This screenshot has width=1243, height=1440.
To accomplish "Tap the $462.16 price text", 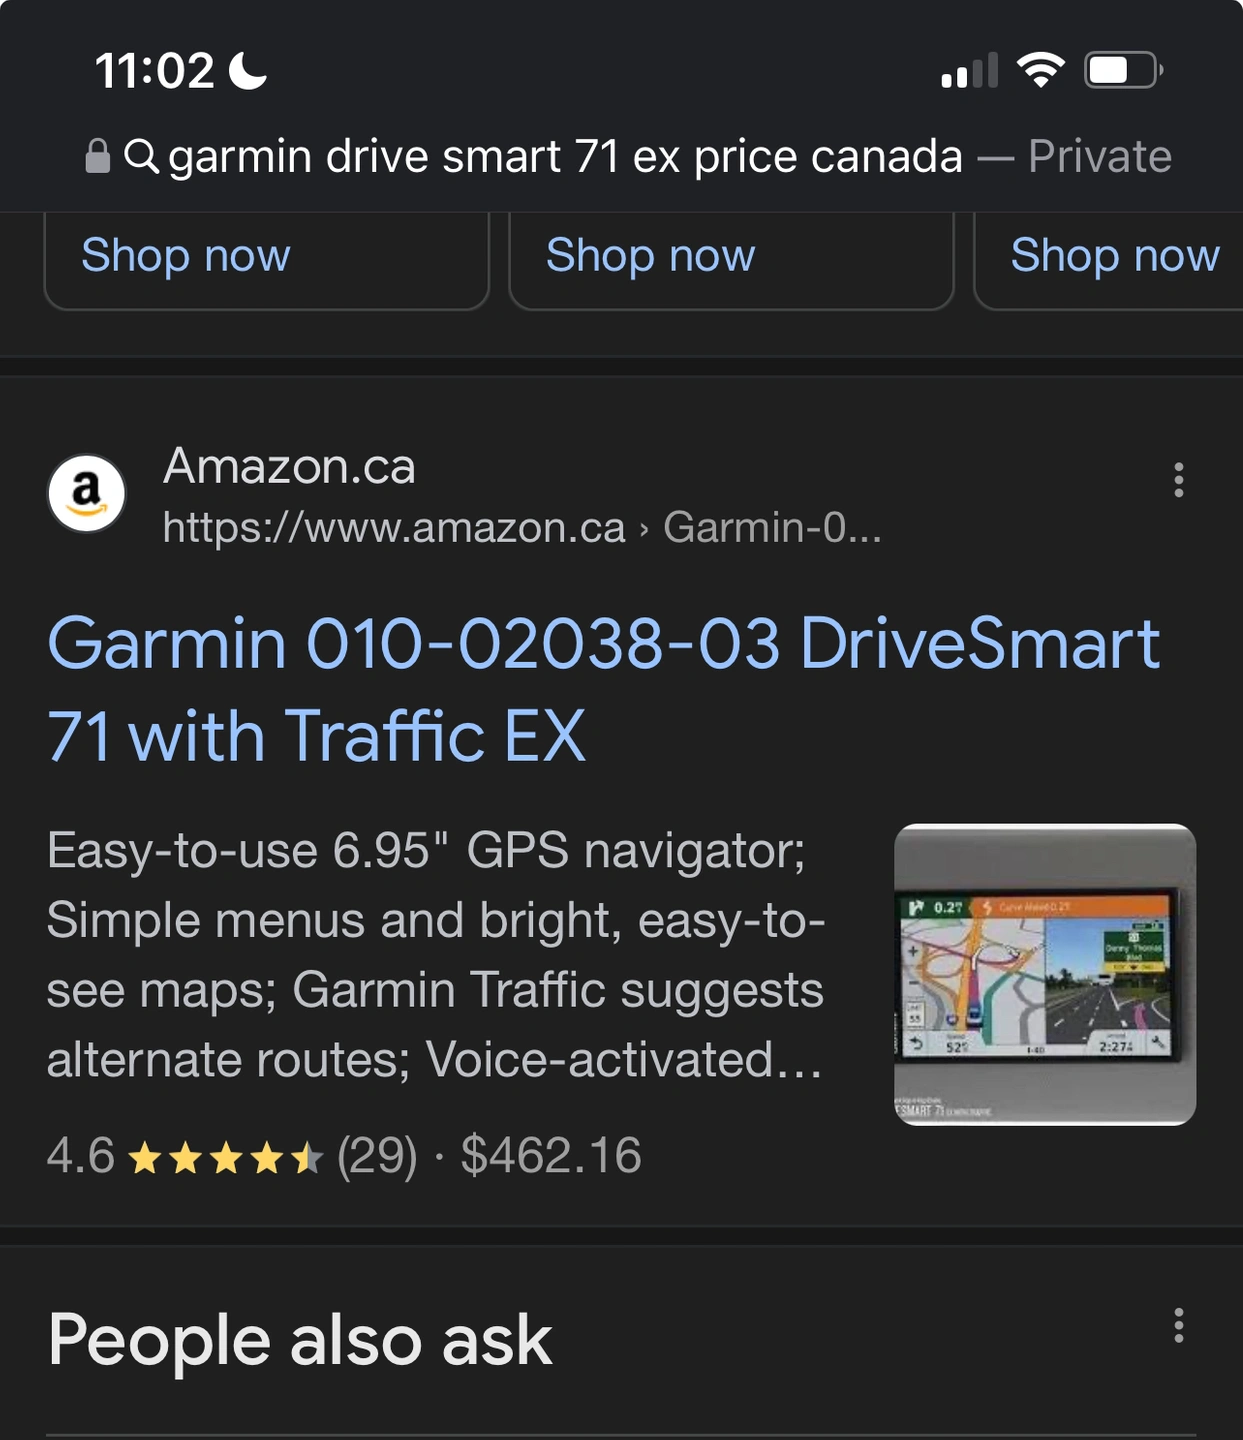I will (x=551, y=1156).
